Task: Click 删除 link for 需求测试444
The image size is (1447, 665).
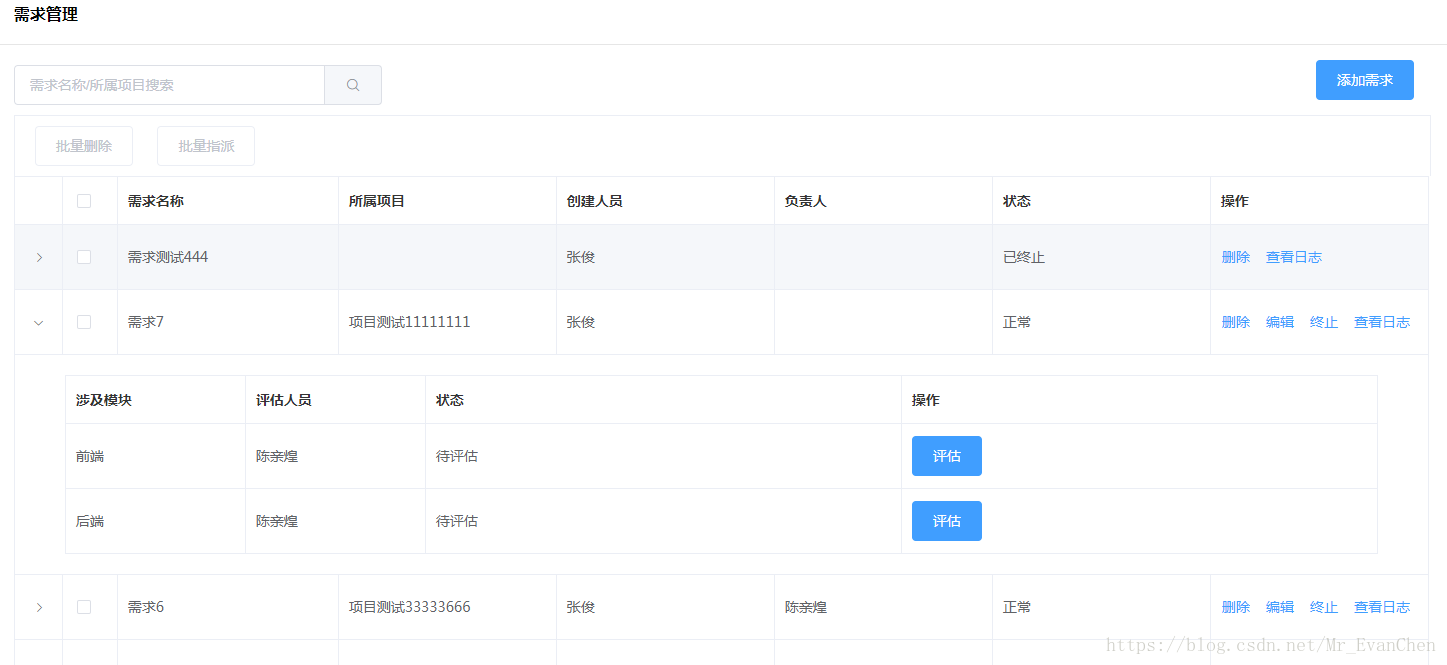Action: click(x=1236, y=257)
